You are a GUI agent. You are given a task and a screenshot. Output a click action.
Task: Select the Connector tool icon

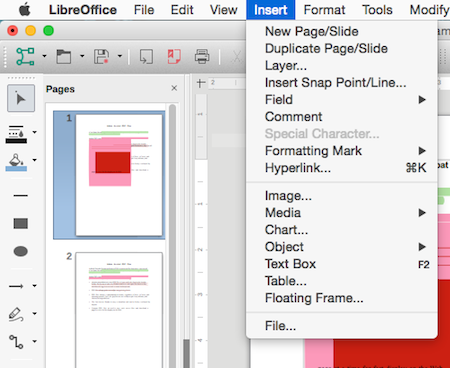click(16, 342)
